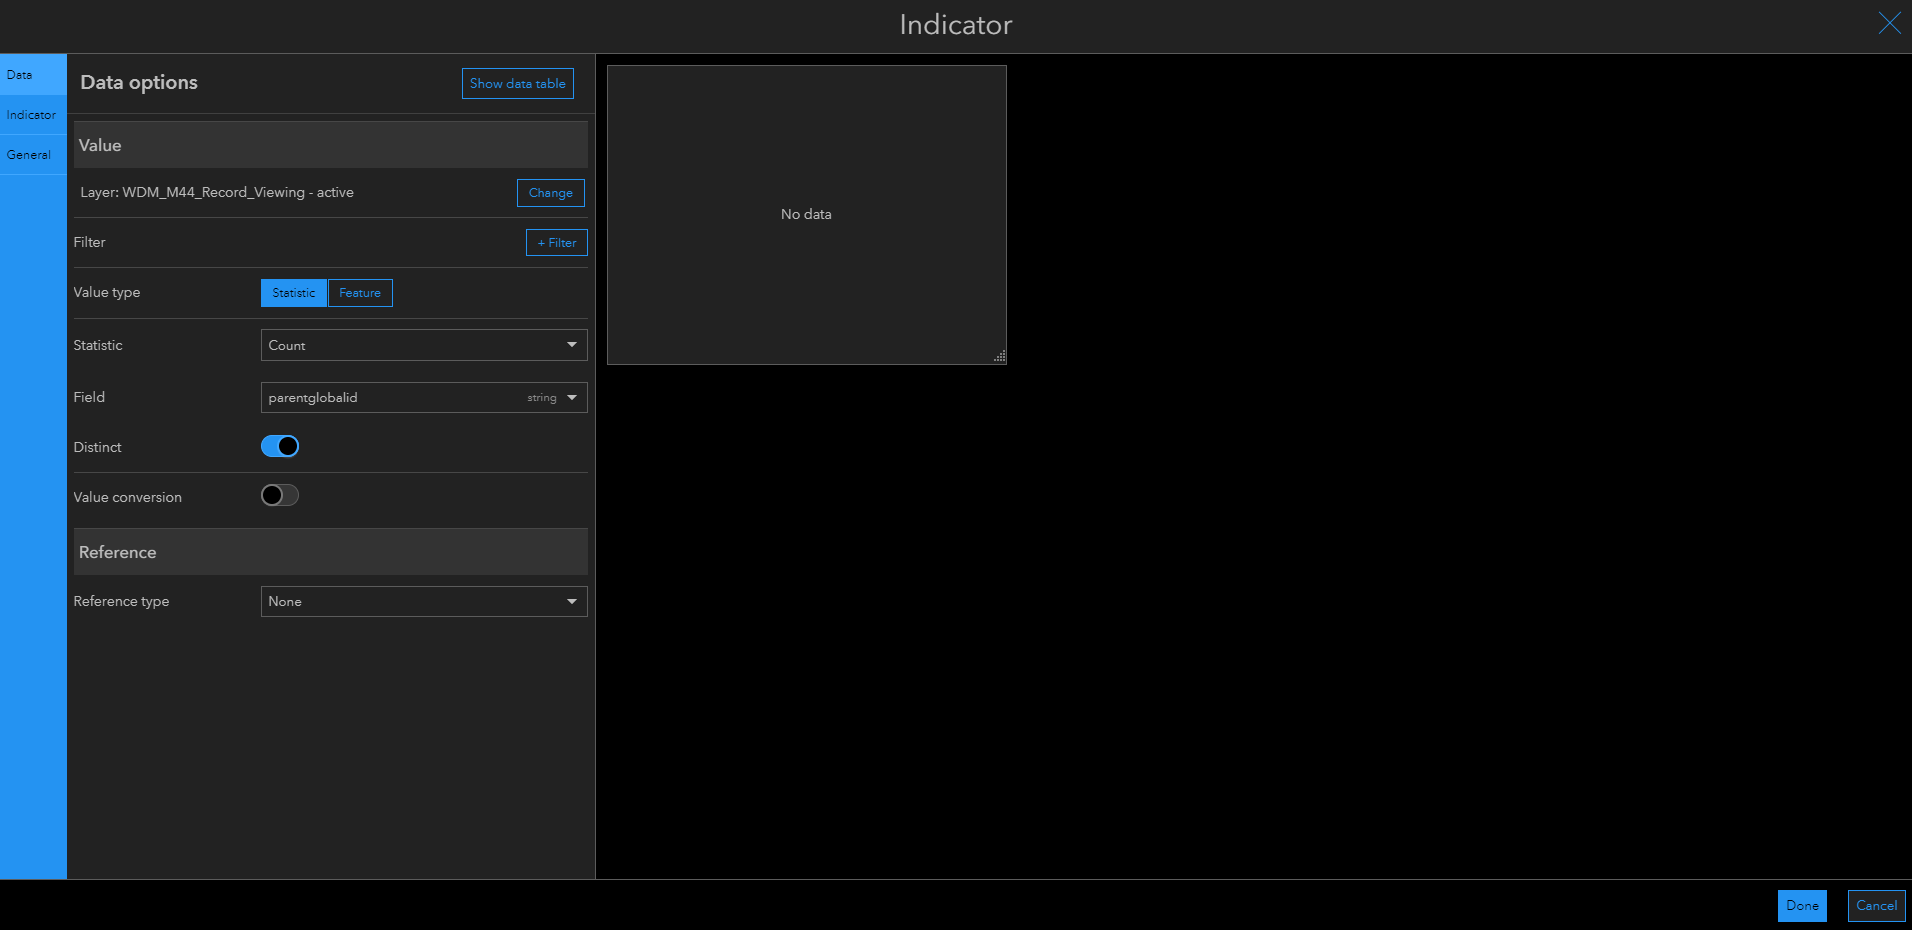Click the Indicator dialog title
1912x930 pixels.
tap(956, 25)
